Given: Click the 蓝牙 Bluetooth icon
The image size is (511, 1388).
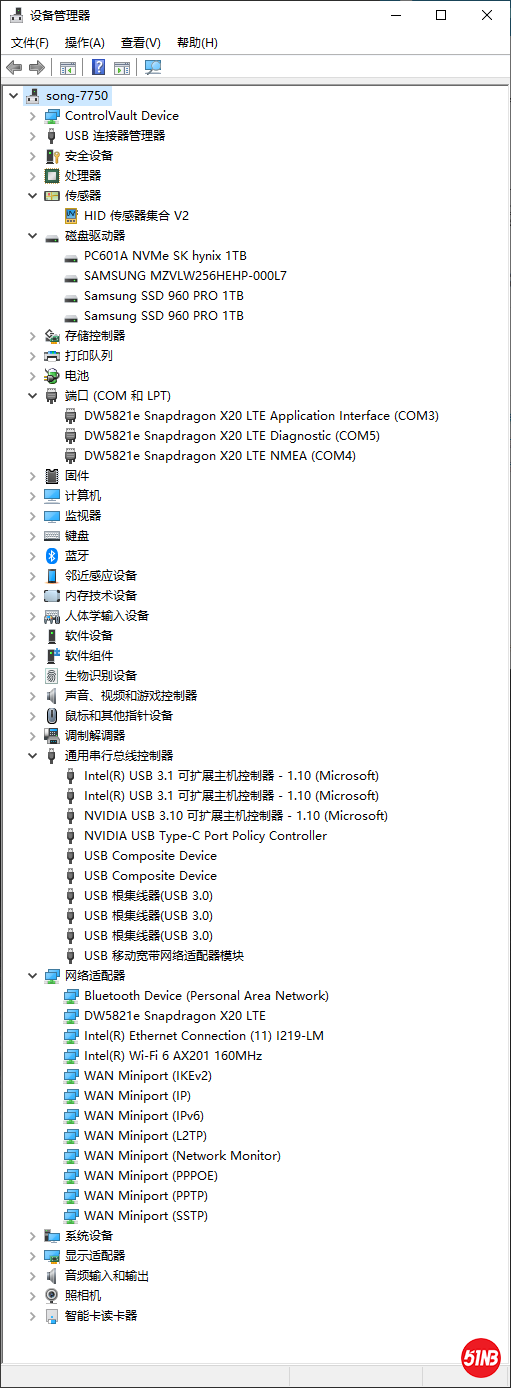Looking at the screenshot, I should [x=52, y=556].
